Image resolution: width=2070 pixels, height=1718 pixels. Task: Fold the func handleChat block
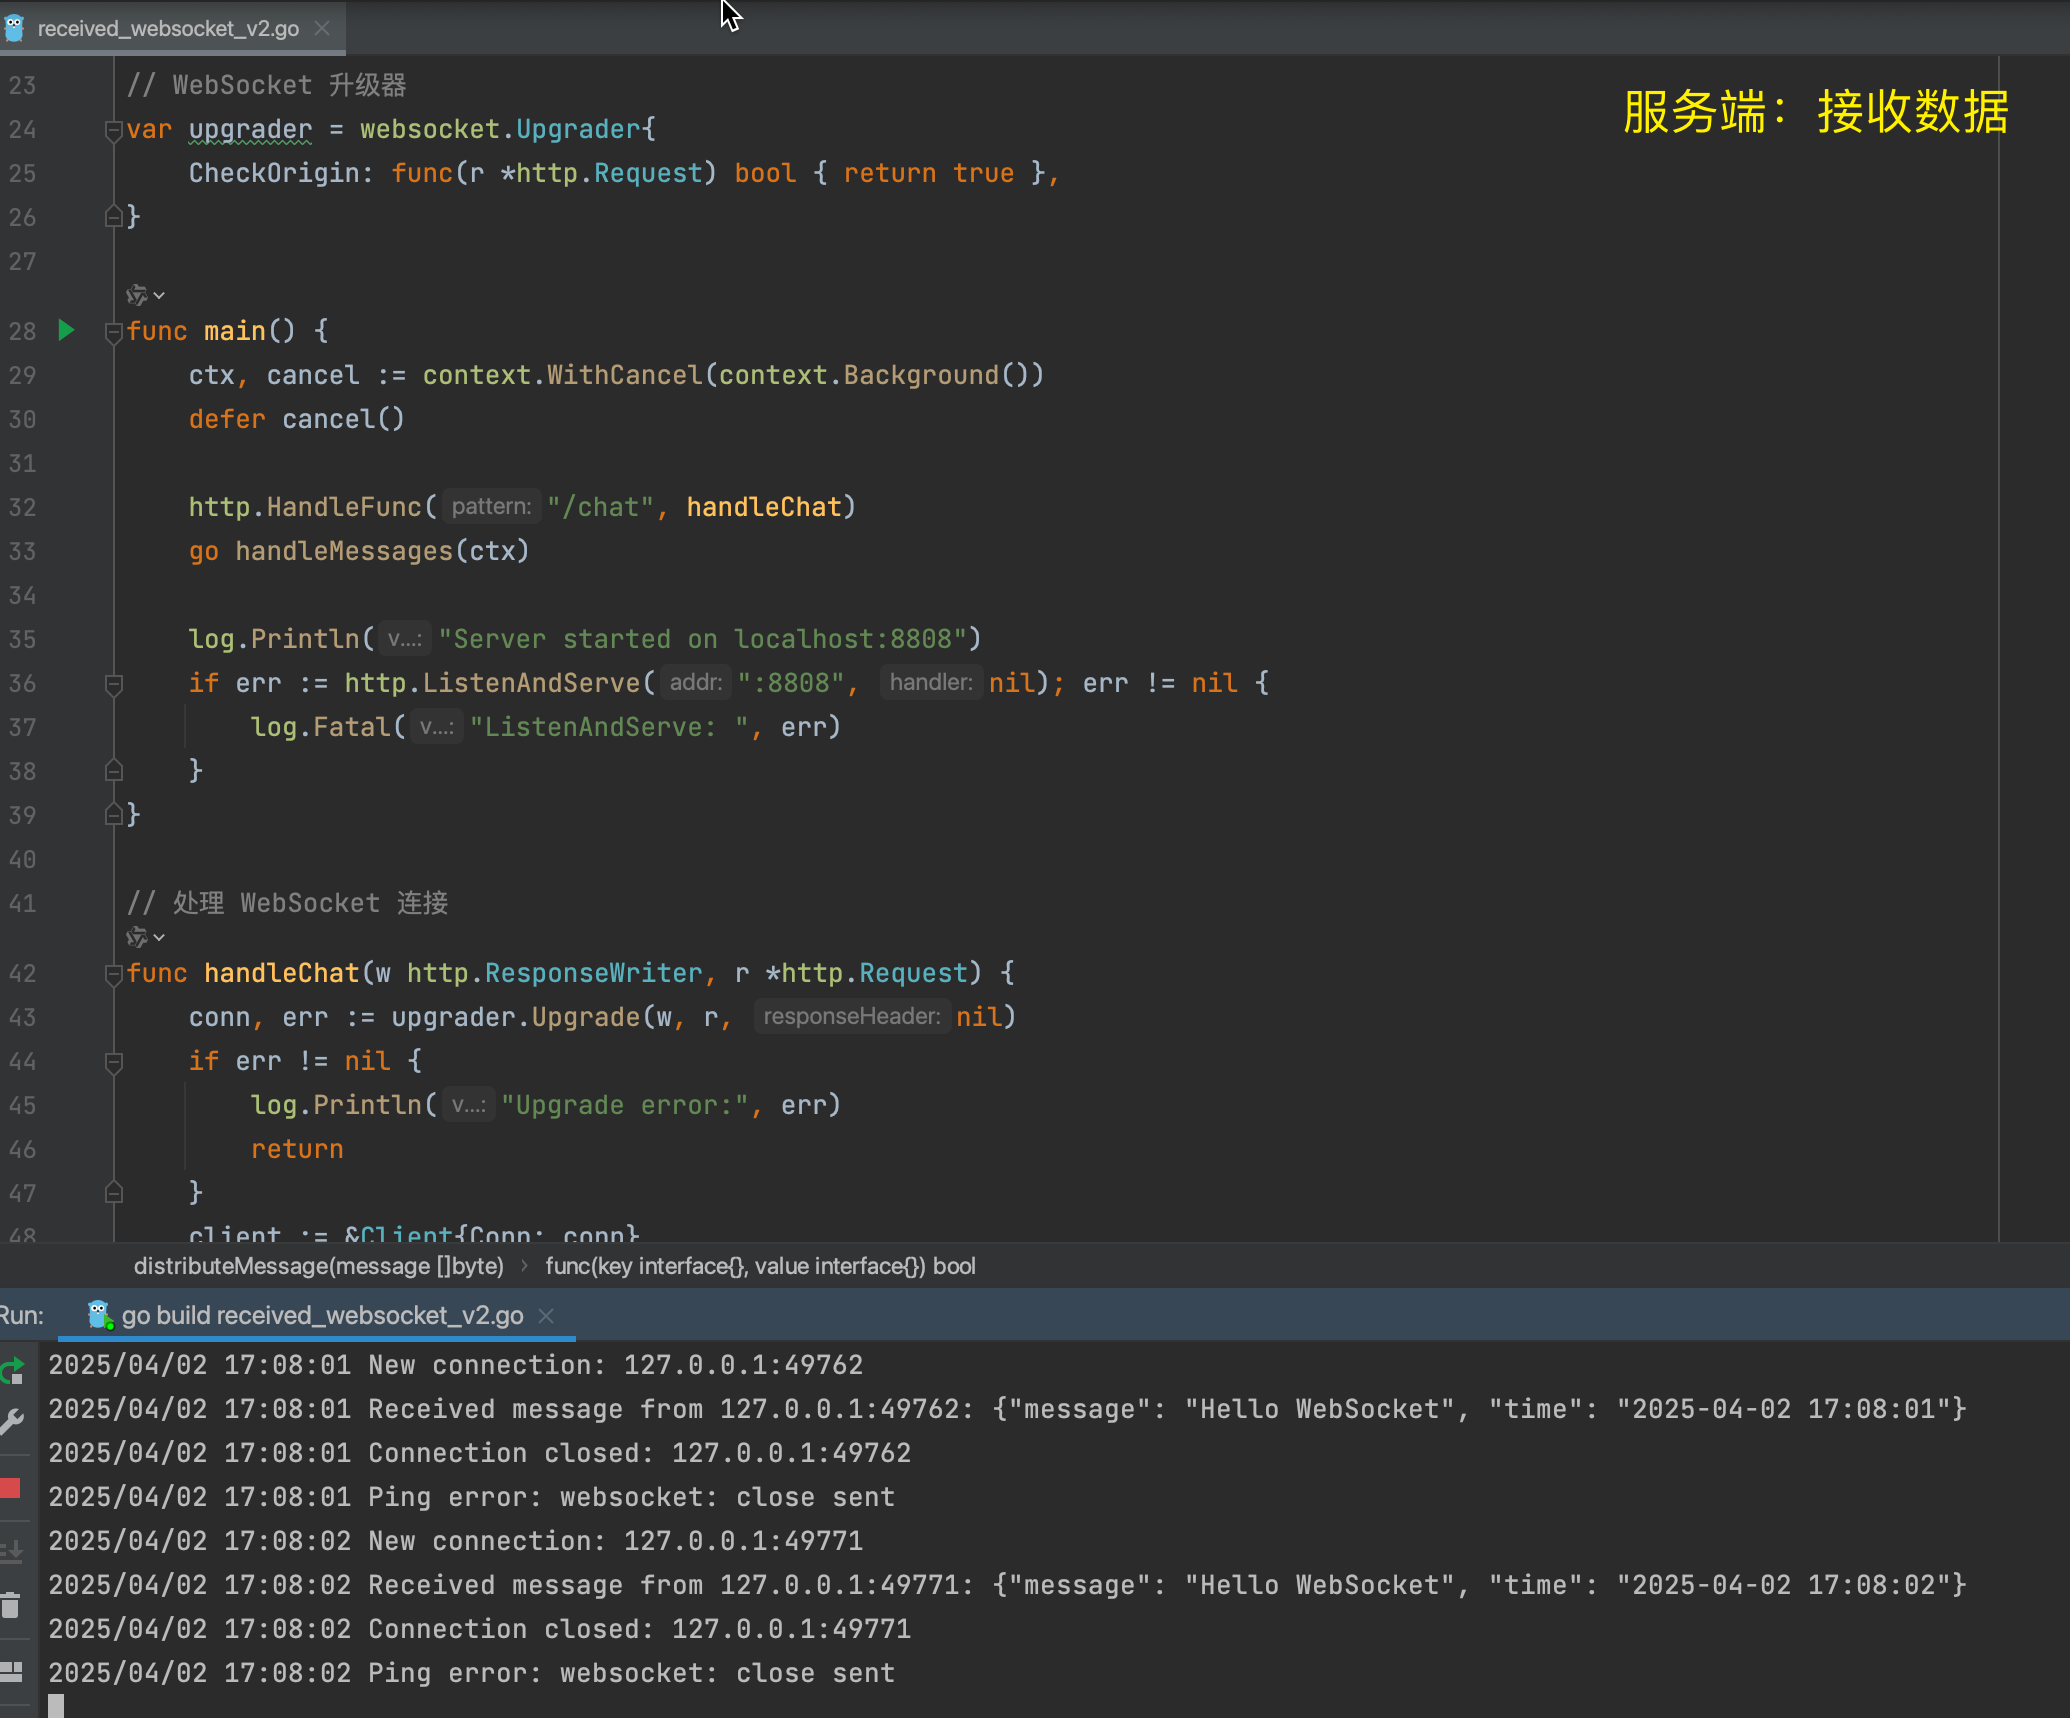[113, 973]
